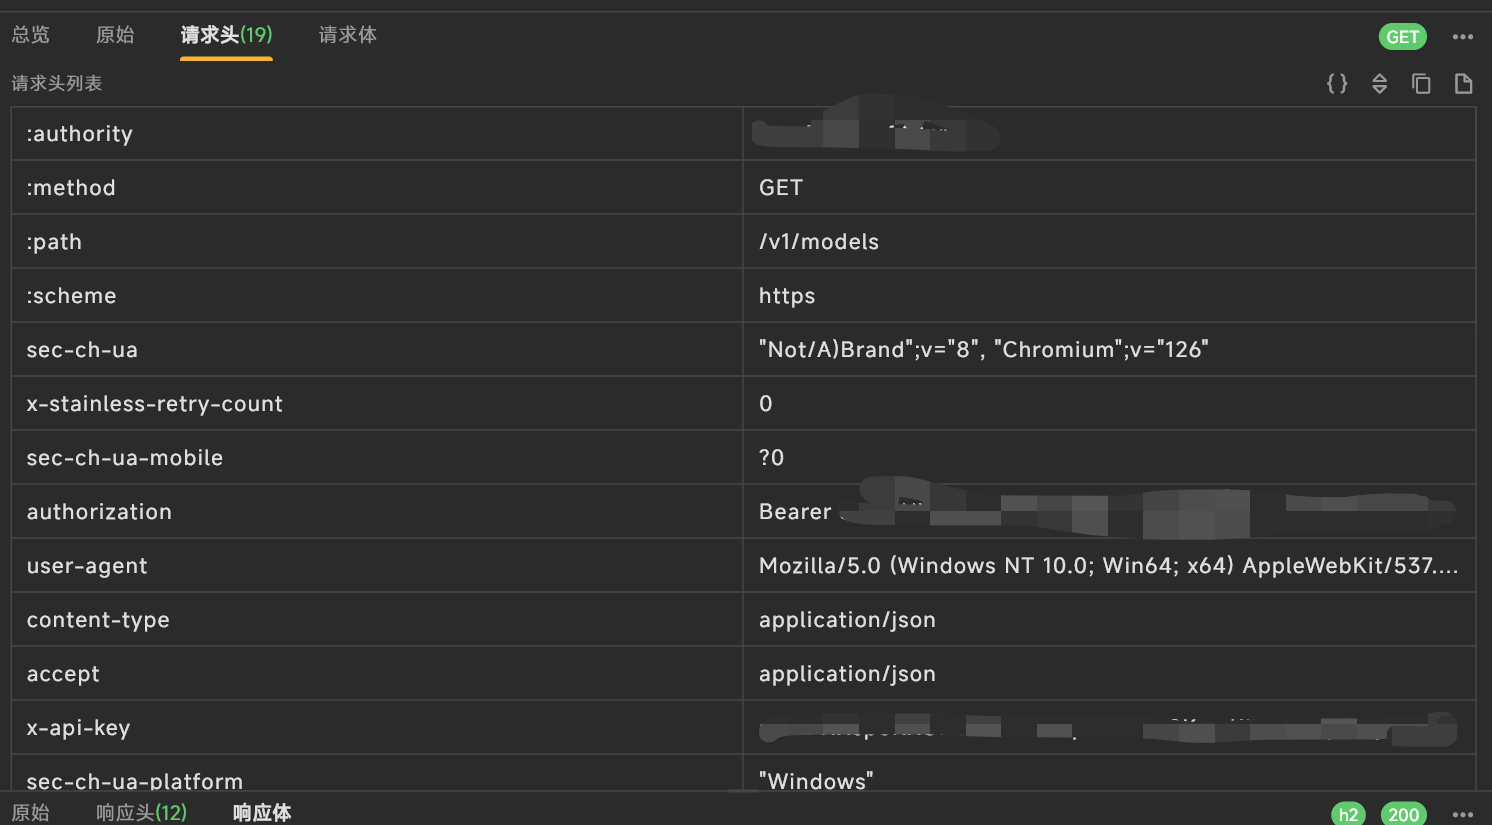Viewport: 1492px width, 825px height.
Task: Click the h2 protocol badge
Action: click(x=1348, y=814)
